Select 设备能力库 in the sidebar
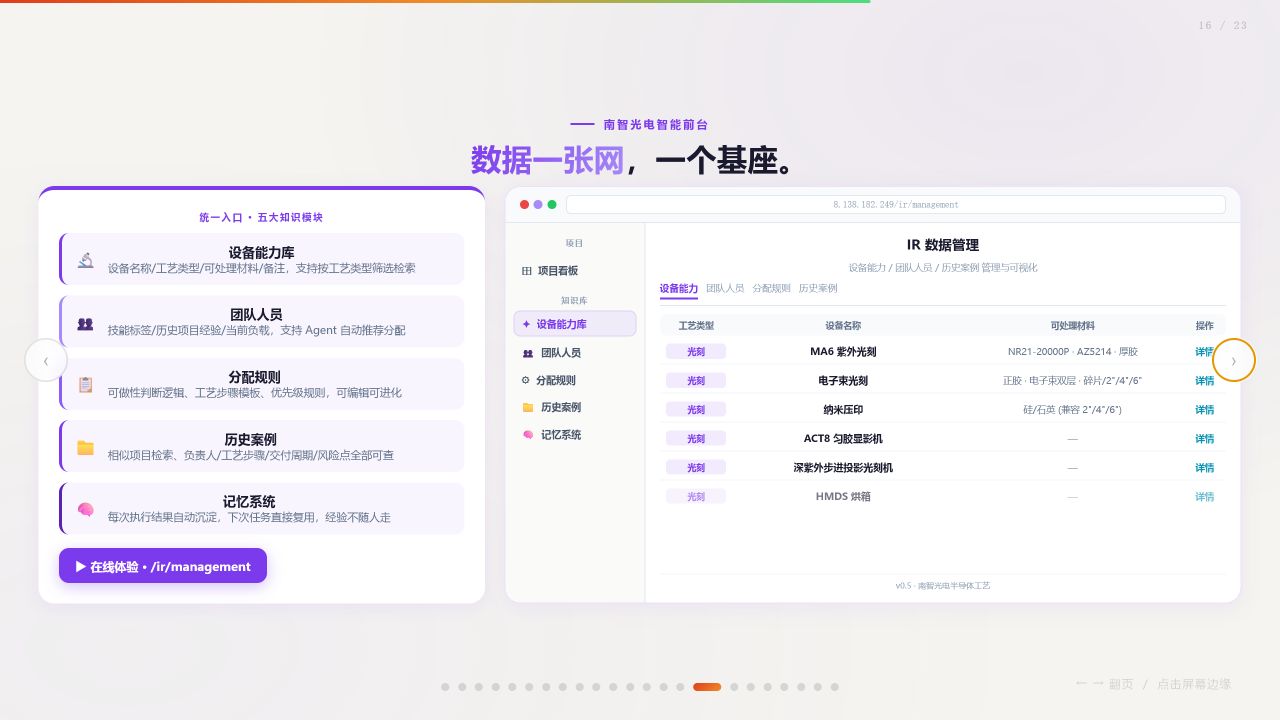Viewport: 1280px width, 720px height. [x=575, y=324]
